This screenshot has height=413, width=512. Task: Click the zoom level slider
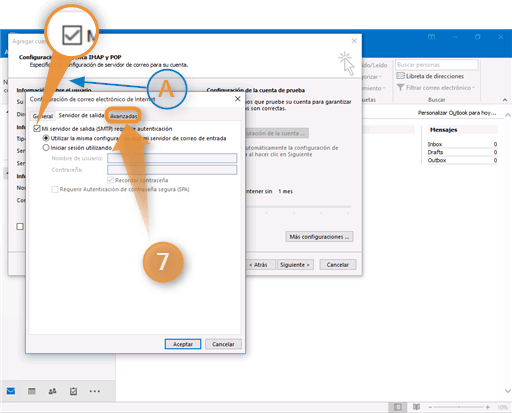coord(459,407)
